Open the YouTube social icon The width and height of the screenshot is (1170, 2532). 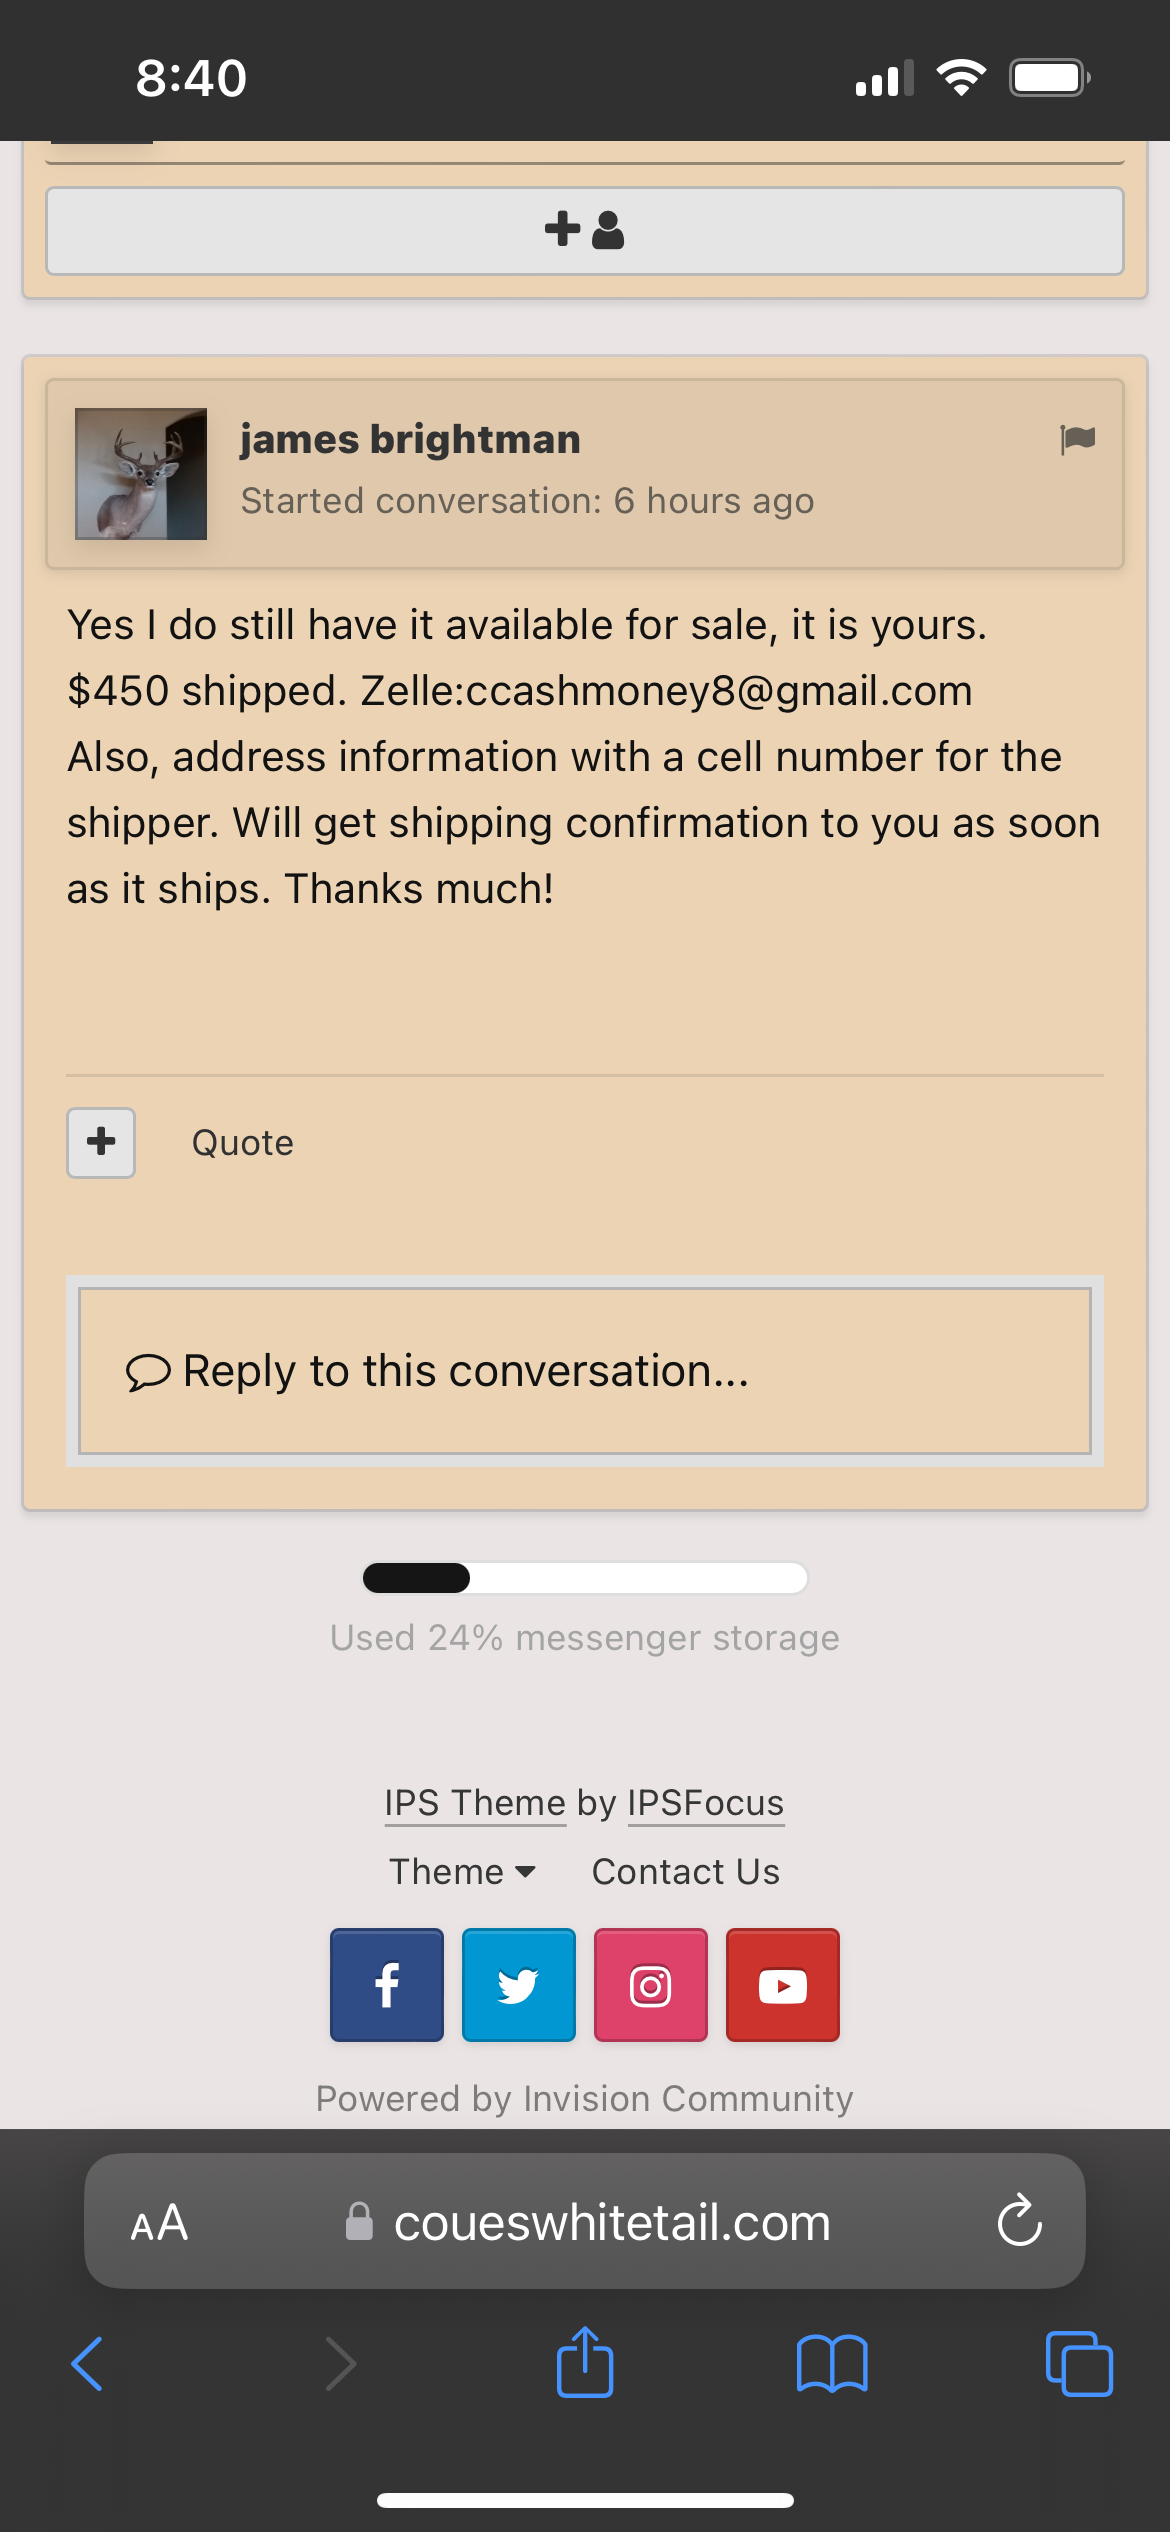pos(783,1985)
